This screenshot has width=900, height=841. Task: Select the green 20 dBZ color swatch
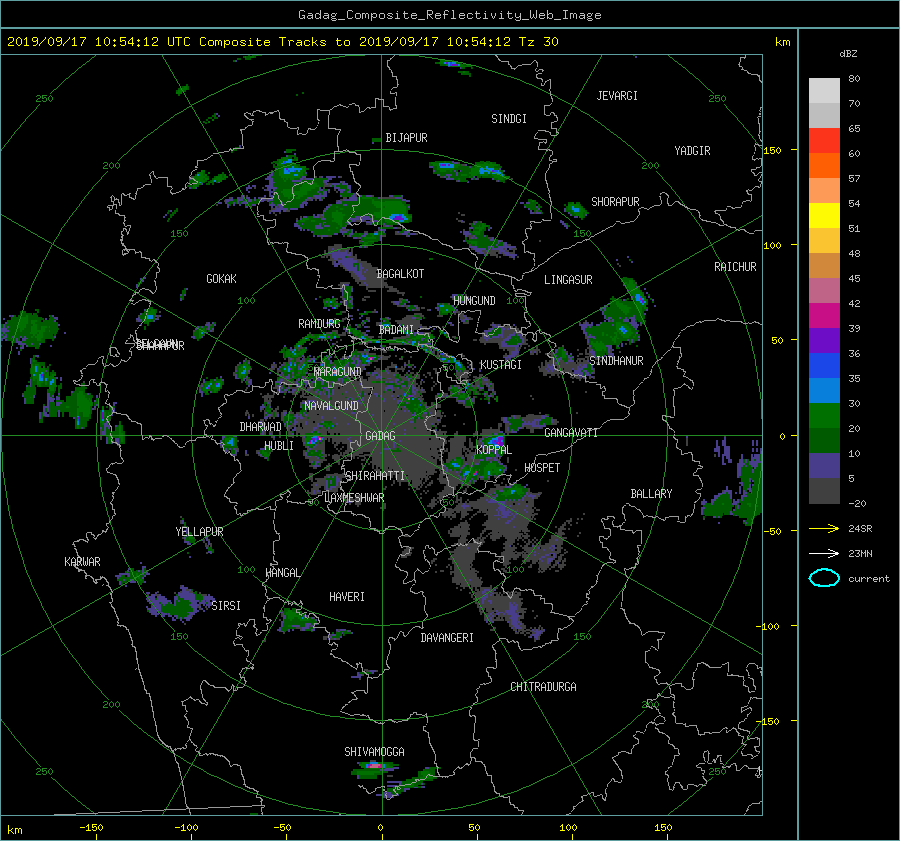[824, 415]
